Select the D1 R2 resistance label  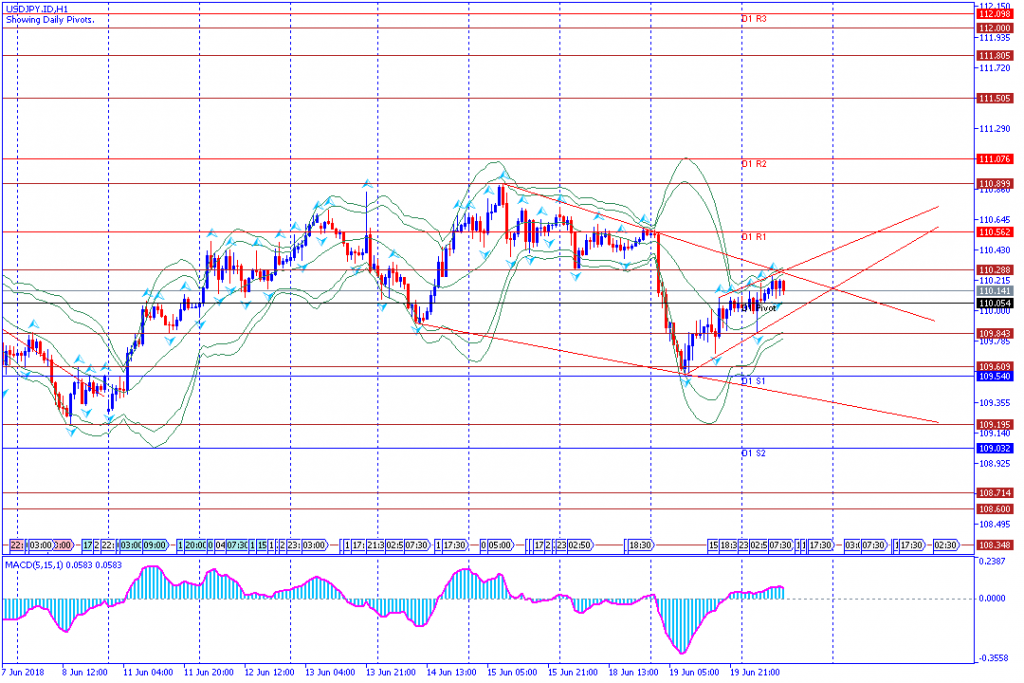[753, 163]
